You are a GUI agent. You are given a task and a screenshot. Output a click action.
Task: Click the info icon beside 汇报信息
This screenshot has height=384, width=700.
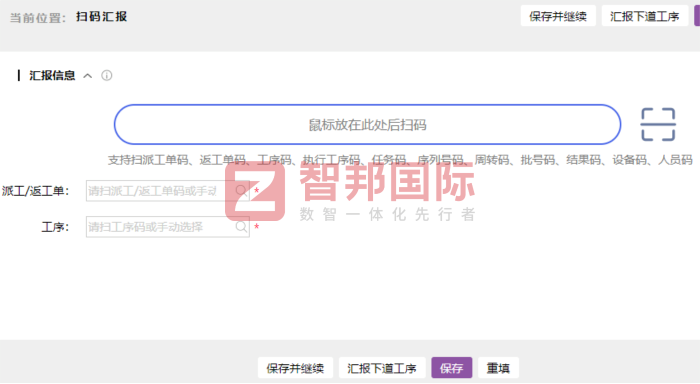[107, 75]
